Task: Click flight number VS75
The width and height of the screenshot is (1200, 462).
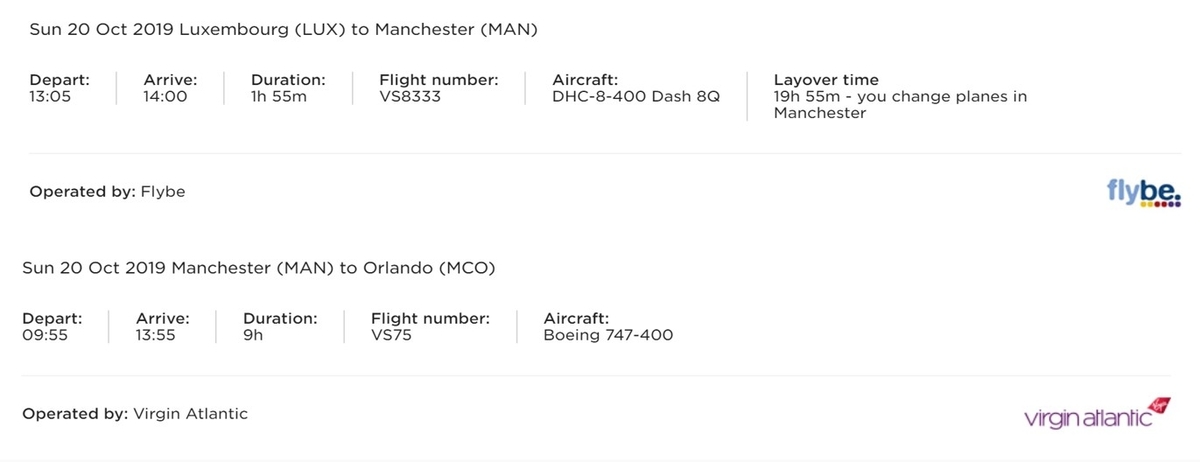Action: tap(391, 335)
